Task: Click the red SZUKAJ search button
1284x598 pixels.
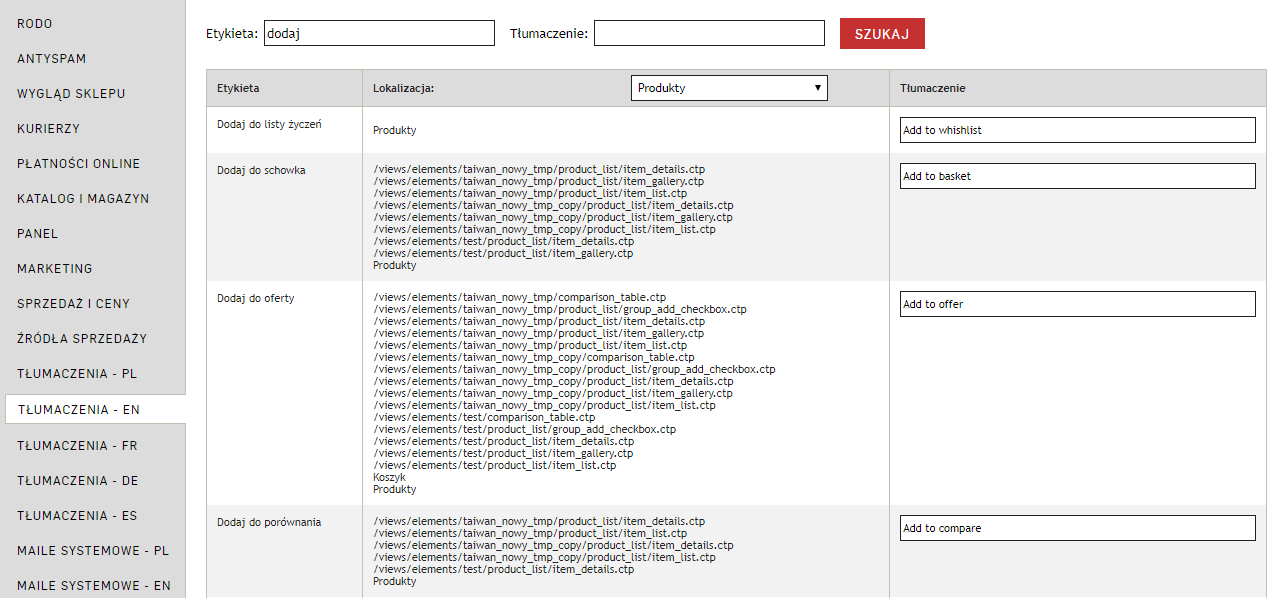Action: pos(881,33)
